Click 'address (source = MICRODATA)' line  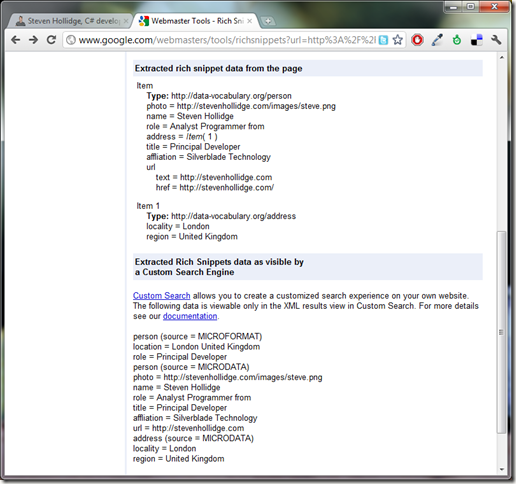[x=193, y=438]
